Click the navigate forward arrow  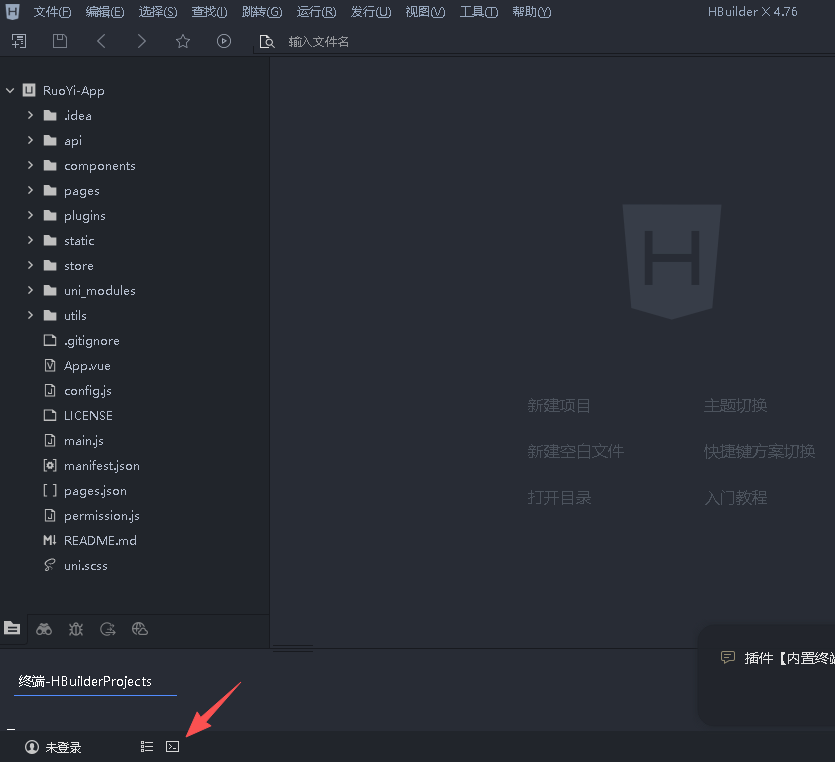pyautogui.click(x=142, y=41)
